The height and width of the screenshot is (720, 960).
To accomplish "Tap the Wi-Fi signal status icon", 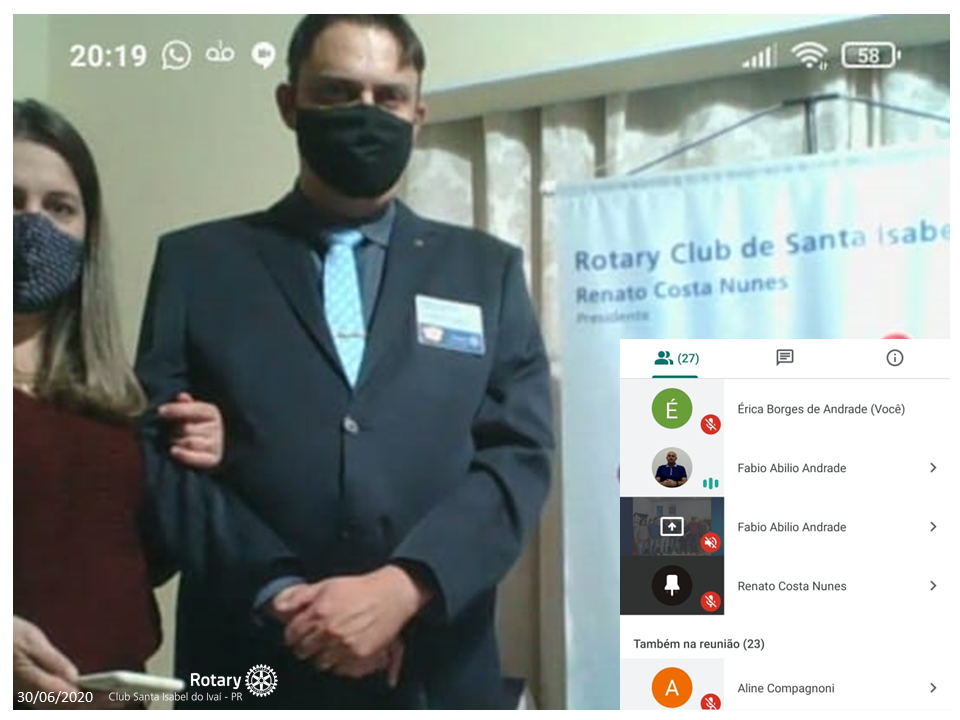I will pos(809,56).
